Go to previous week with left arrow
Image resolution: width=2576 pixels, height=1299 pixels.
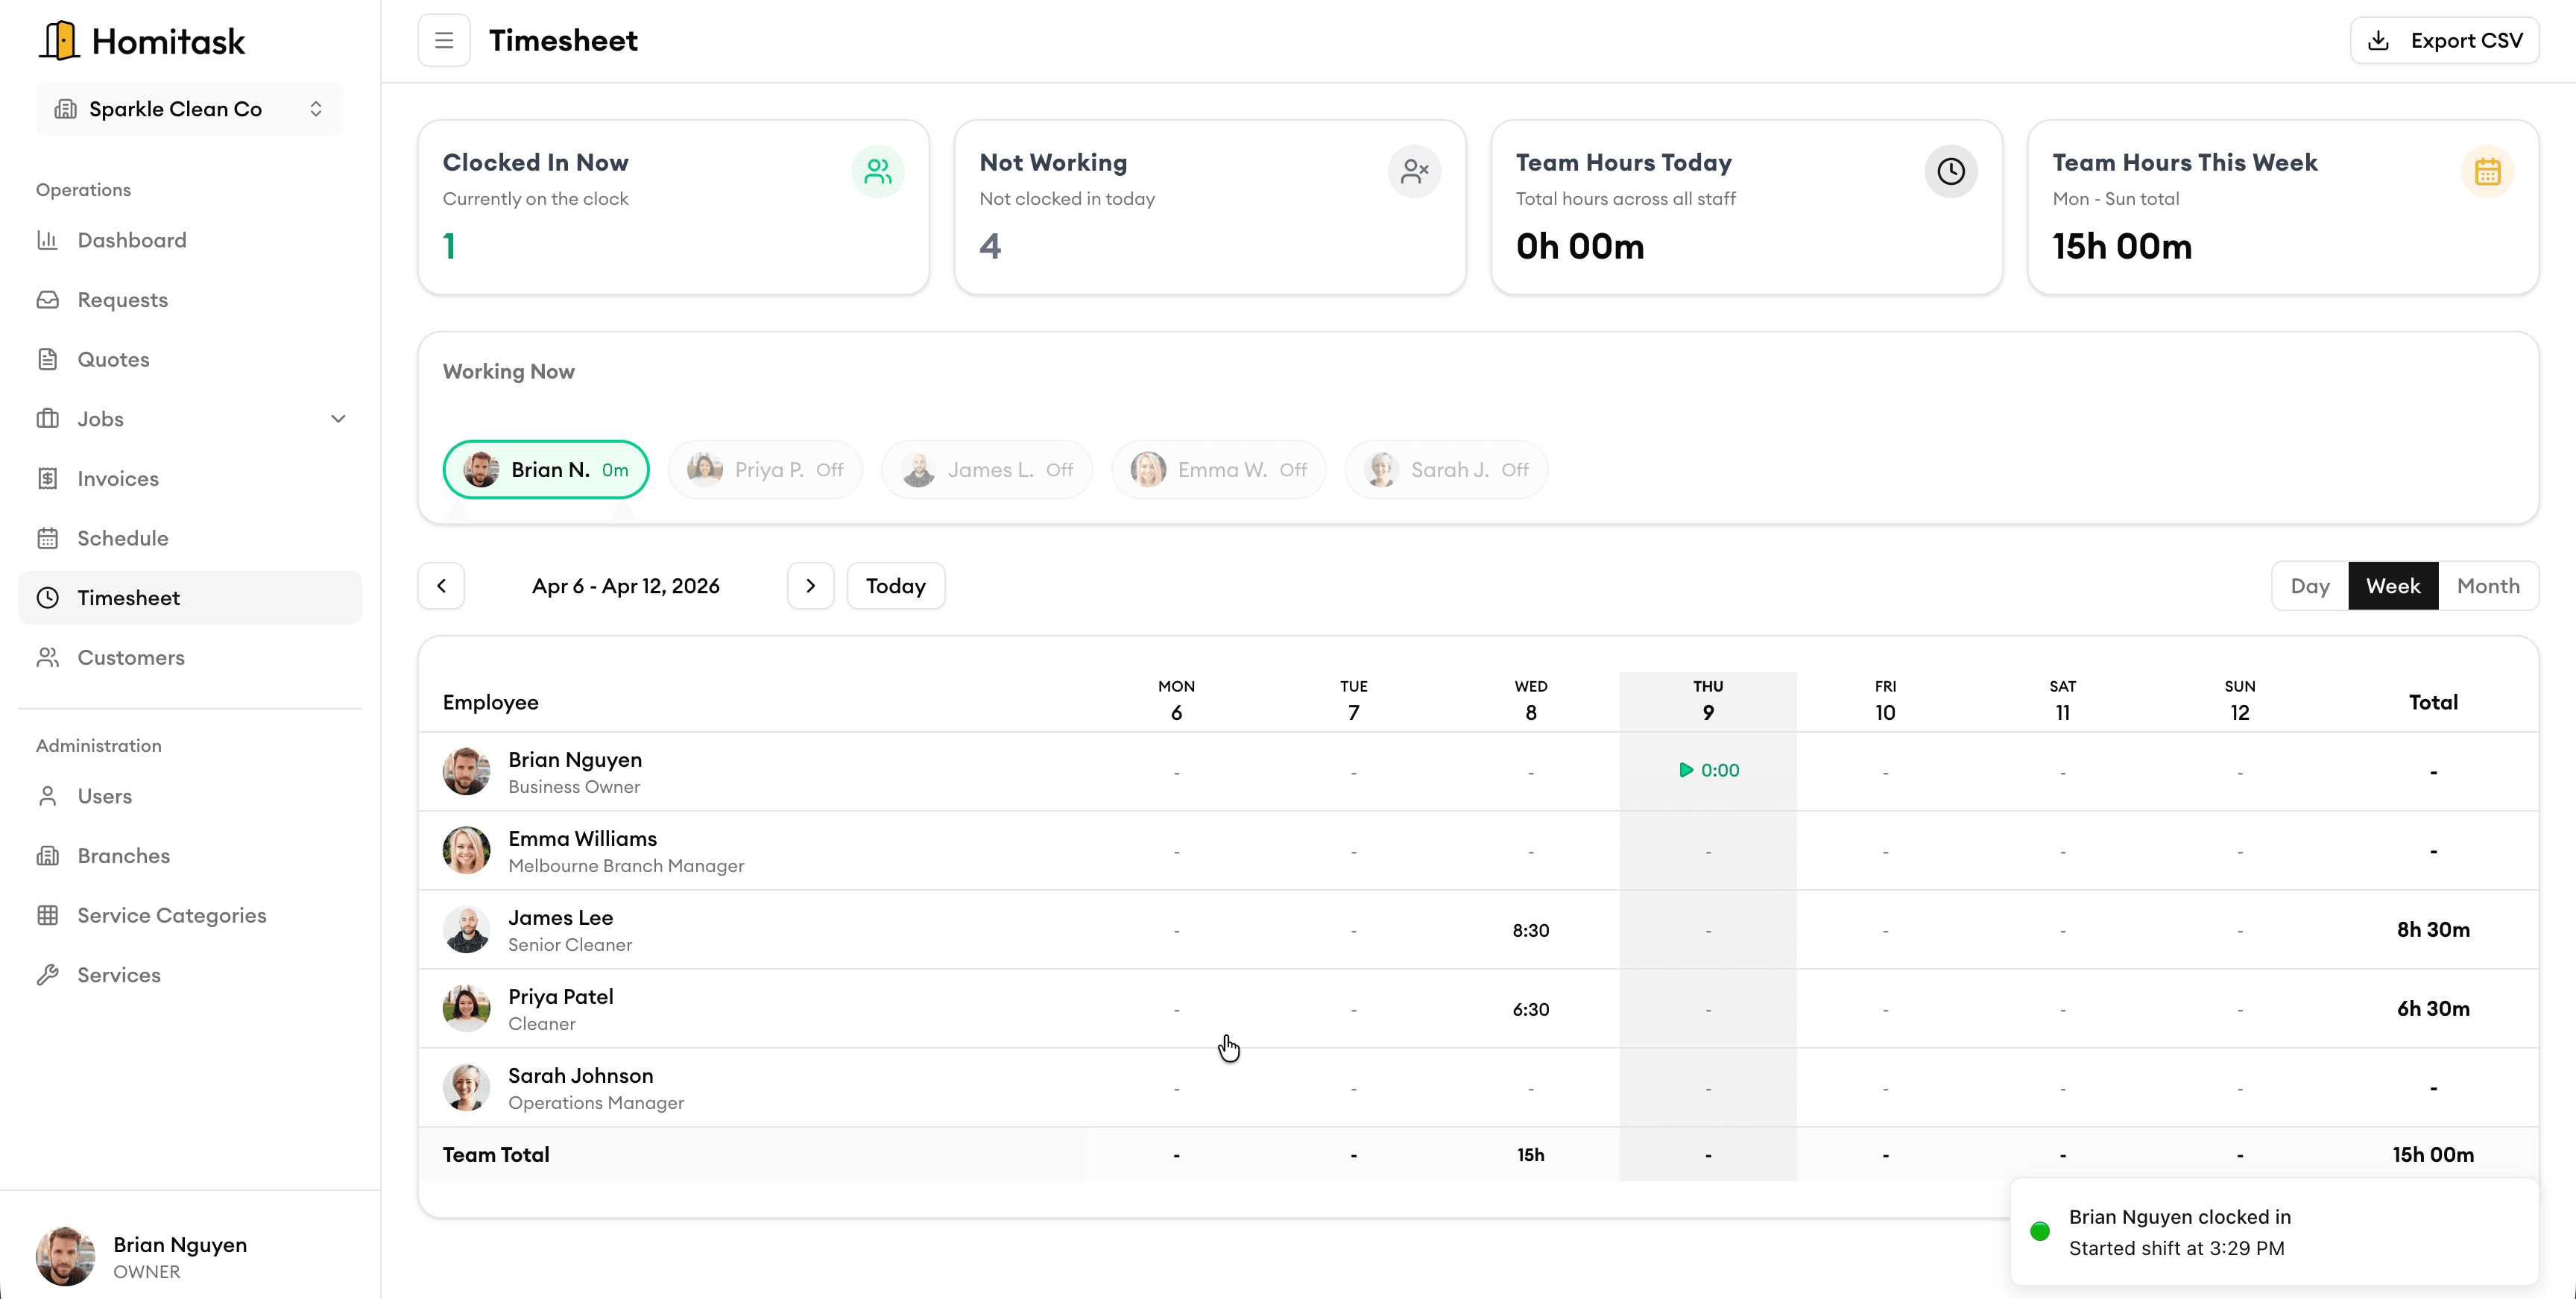[x=441, y=585]
